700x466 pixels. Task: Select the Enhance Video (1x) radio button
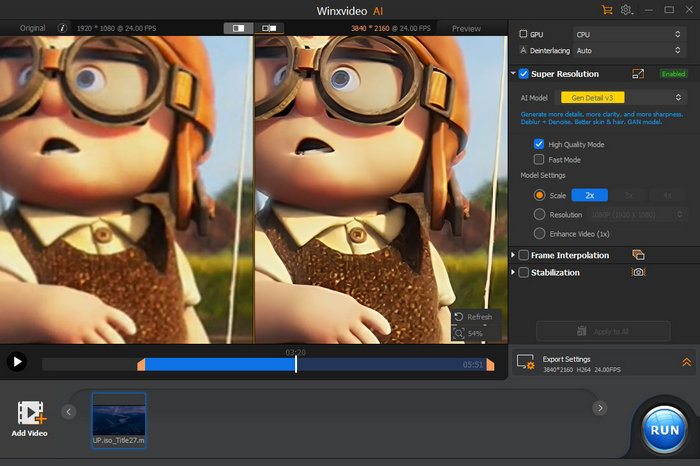[x=540, y=232]
